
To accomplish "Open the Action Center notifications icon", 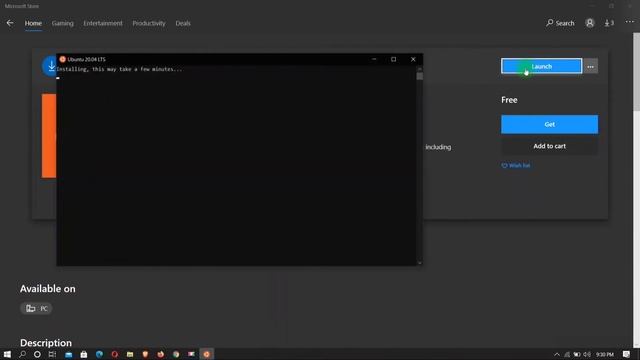I will 627,354.
